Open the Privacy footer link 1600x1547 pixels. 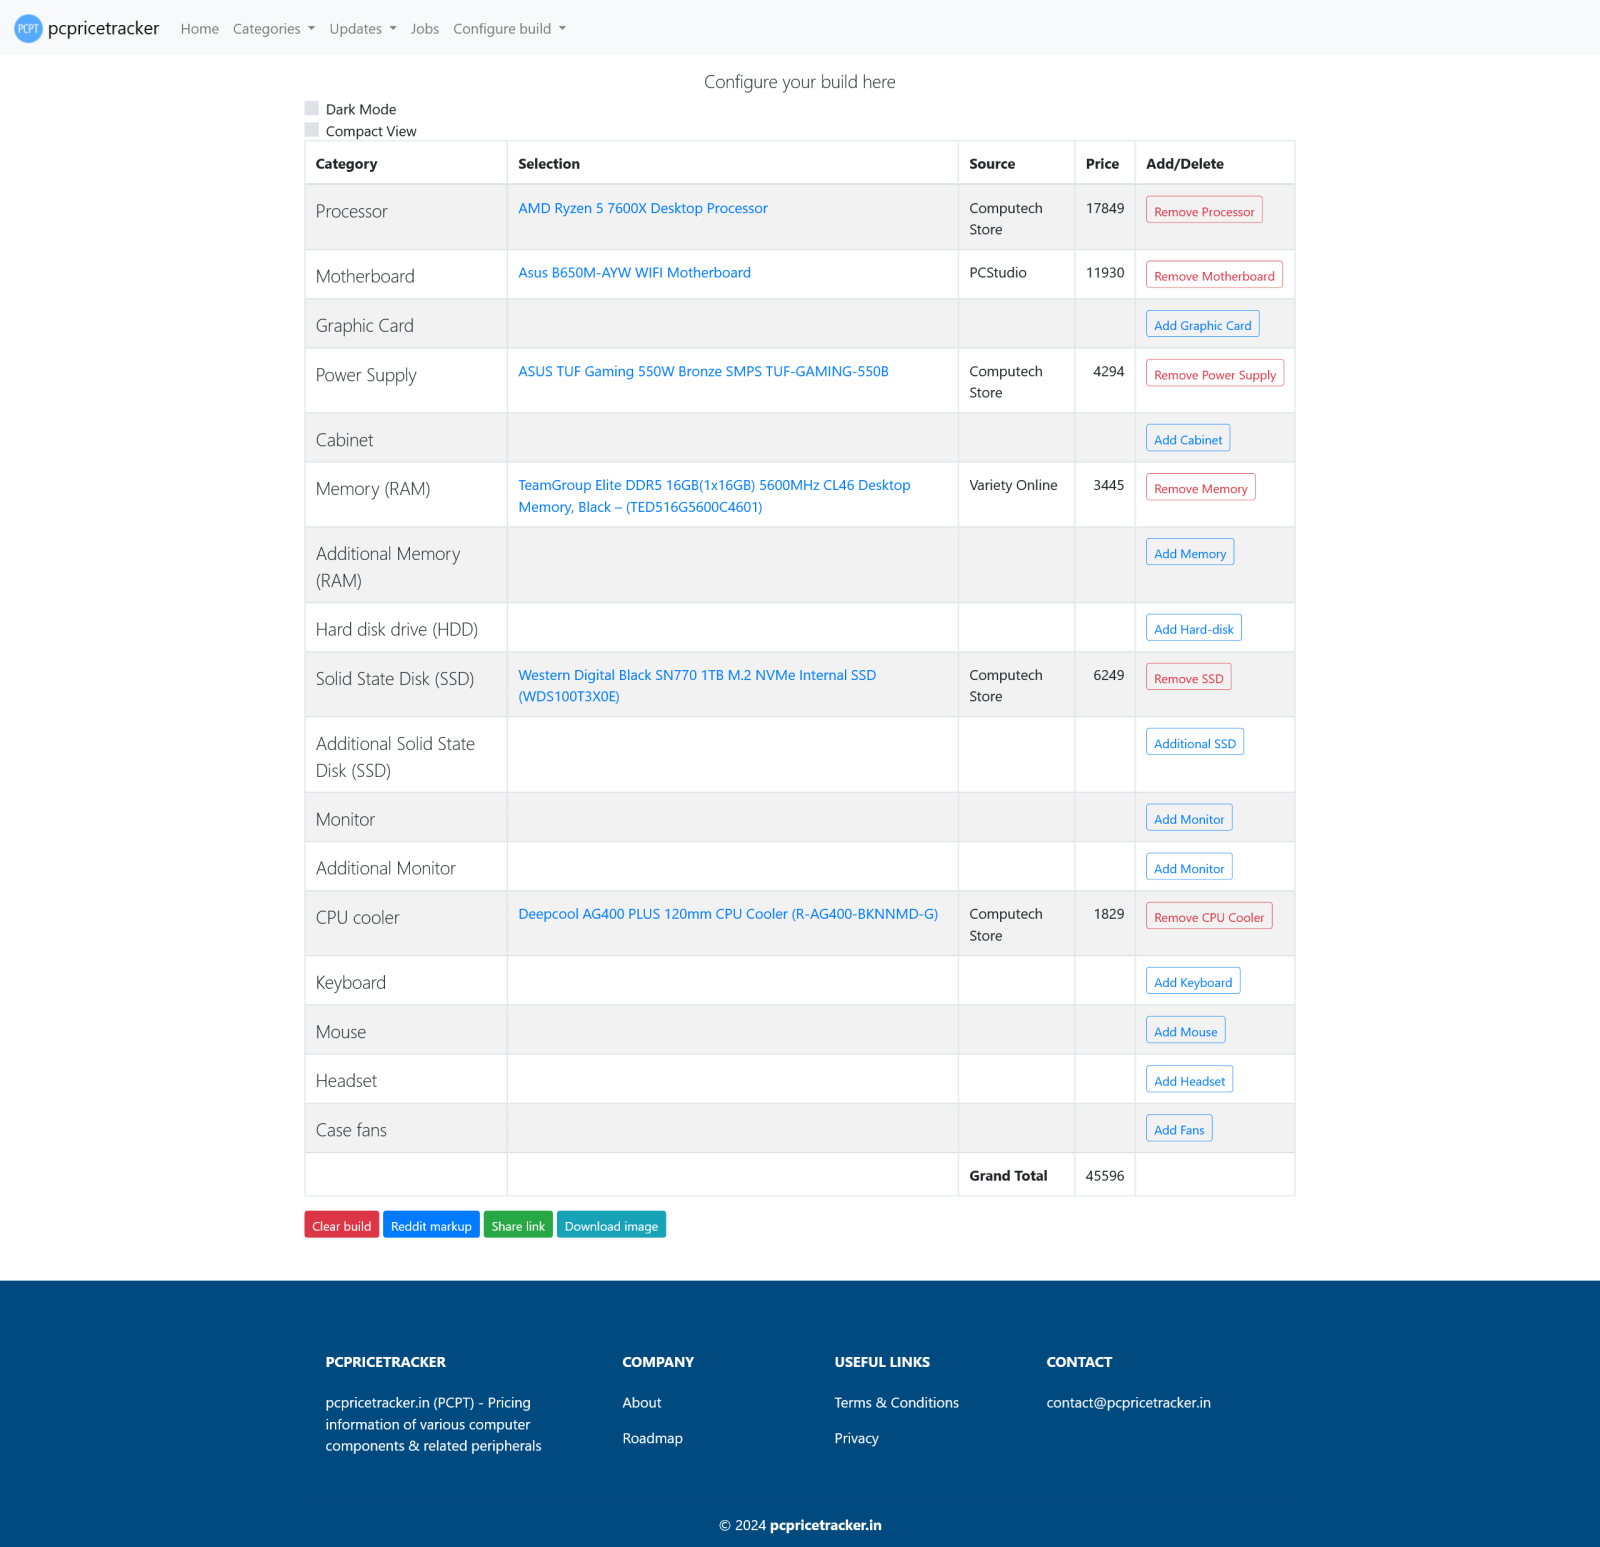point(856,1438)
